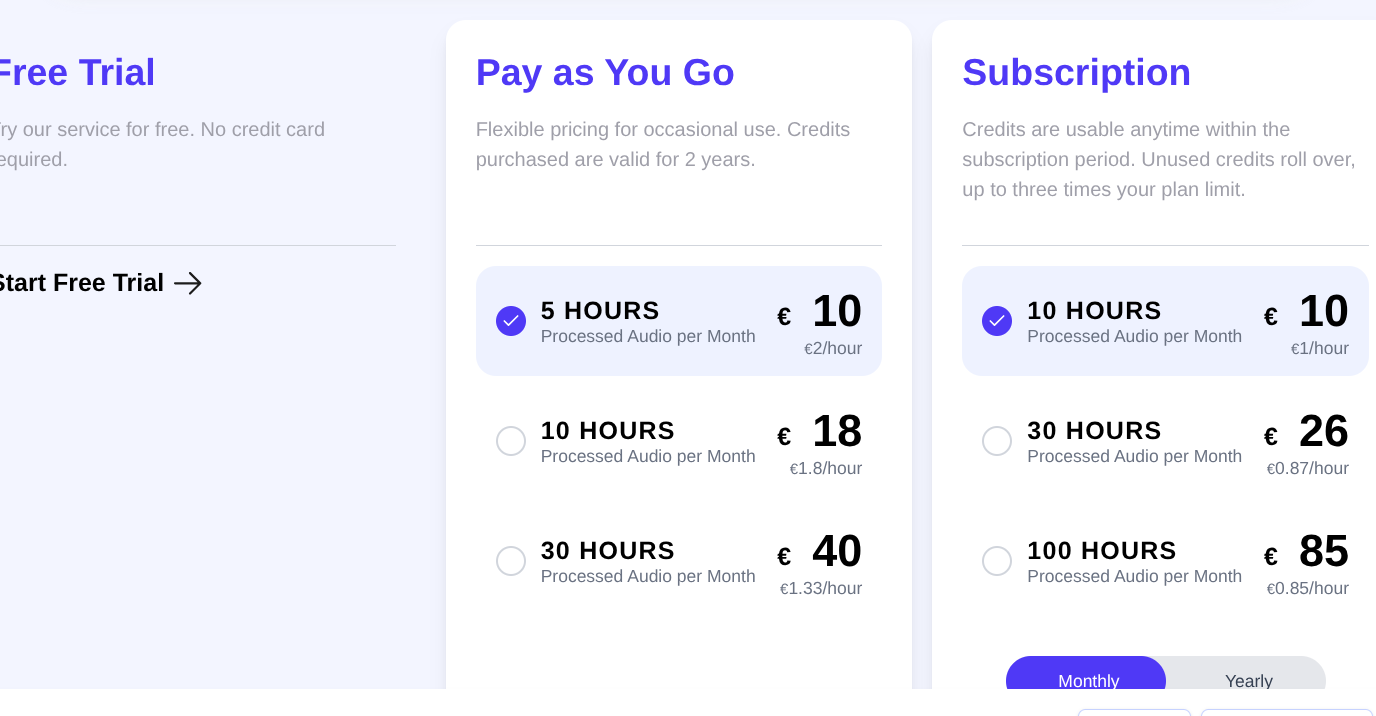Click the 100 HOURS plan label
This screenshot has width=1376, height=716.
click(1101, 551)
